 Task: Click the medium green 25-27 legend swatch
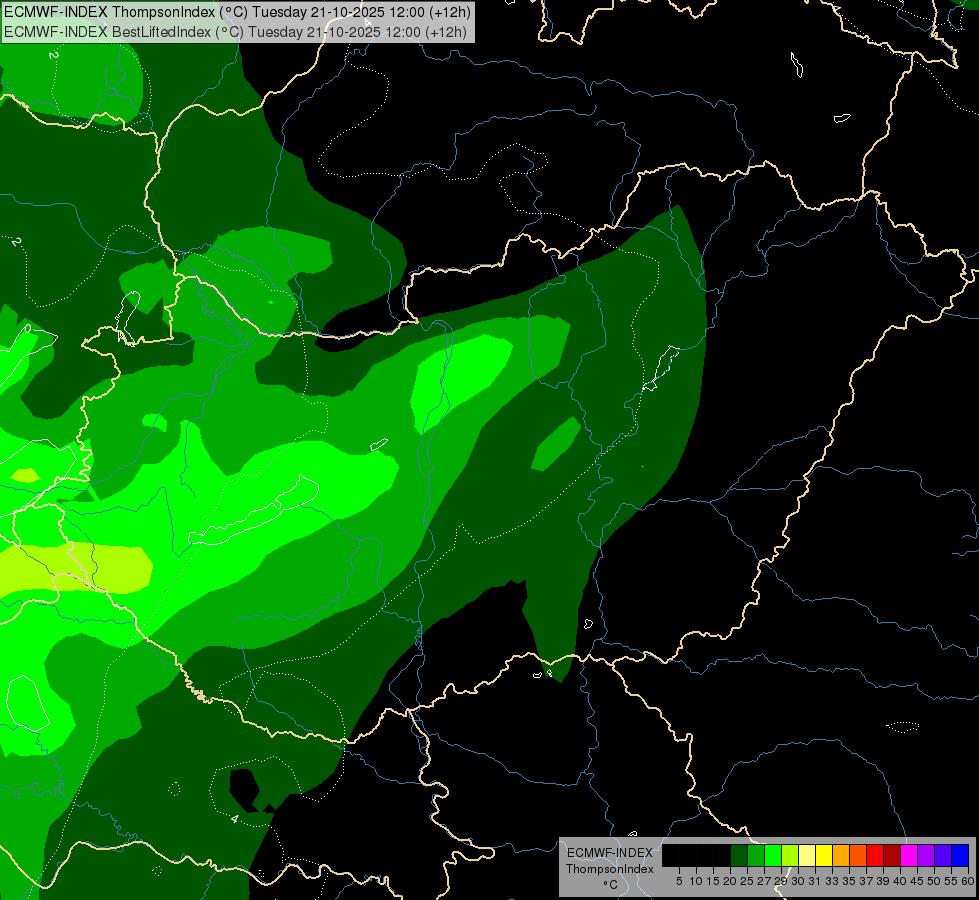756,855
